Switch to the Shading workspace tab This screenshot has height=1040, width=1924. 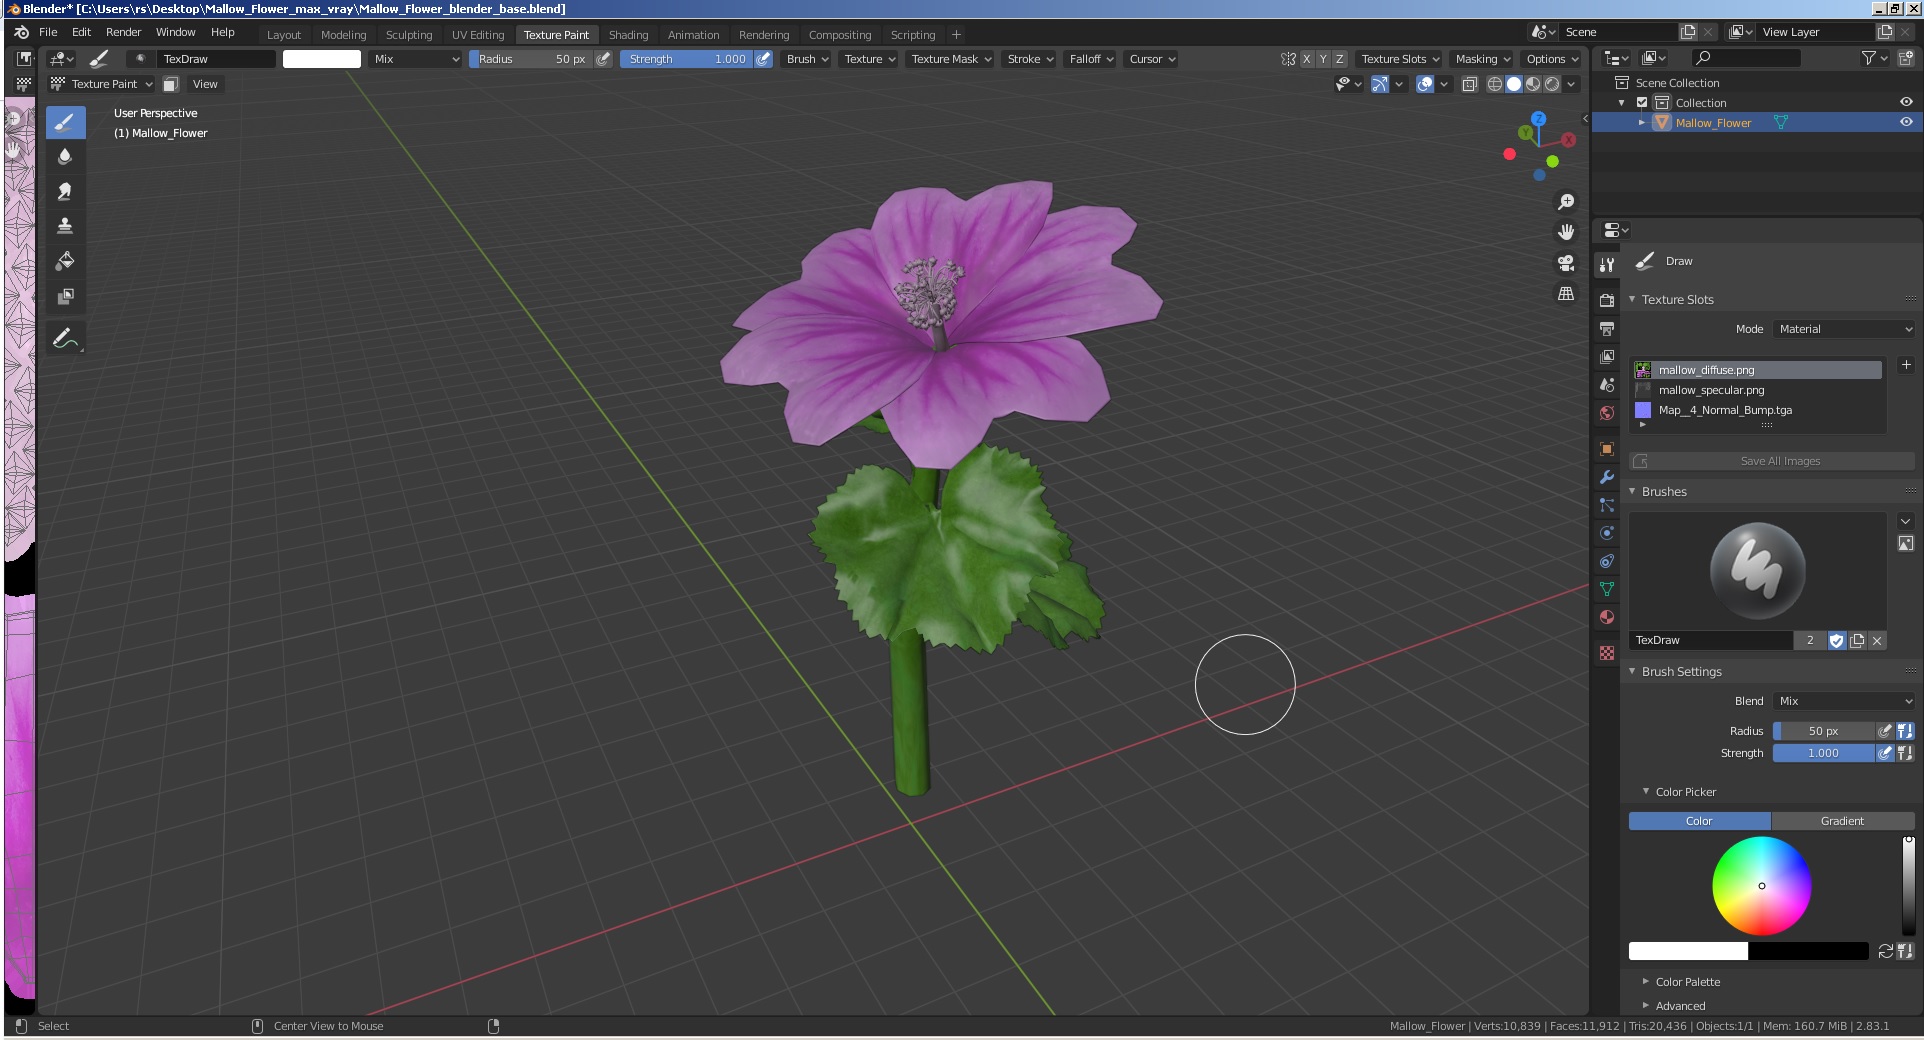click(628, 35)
